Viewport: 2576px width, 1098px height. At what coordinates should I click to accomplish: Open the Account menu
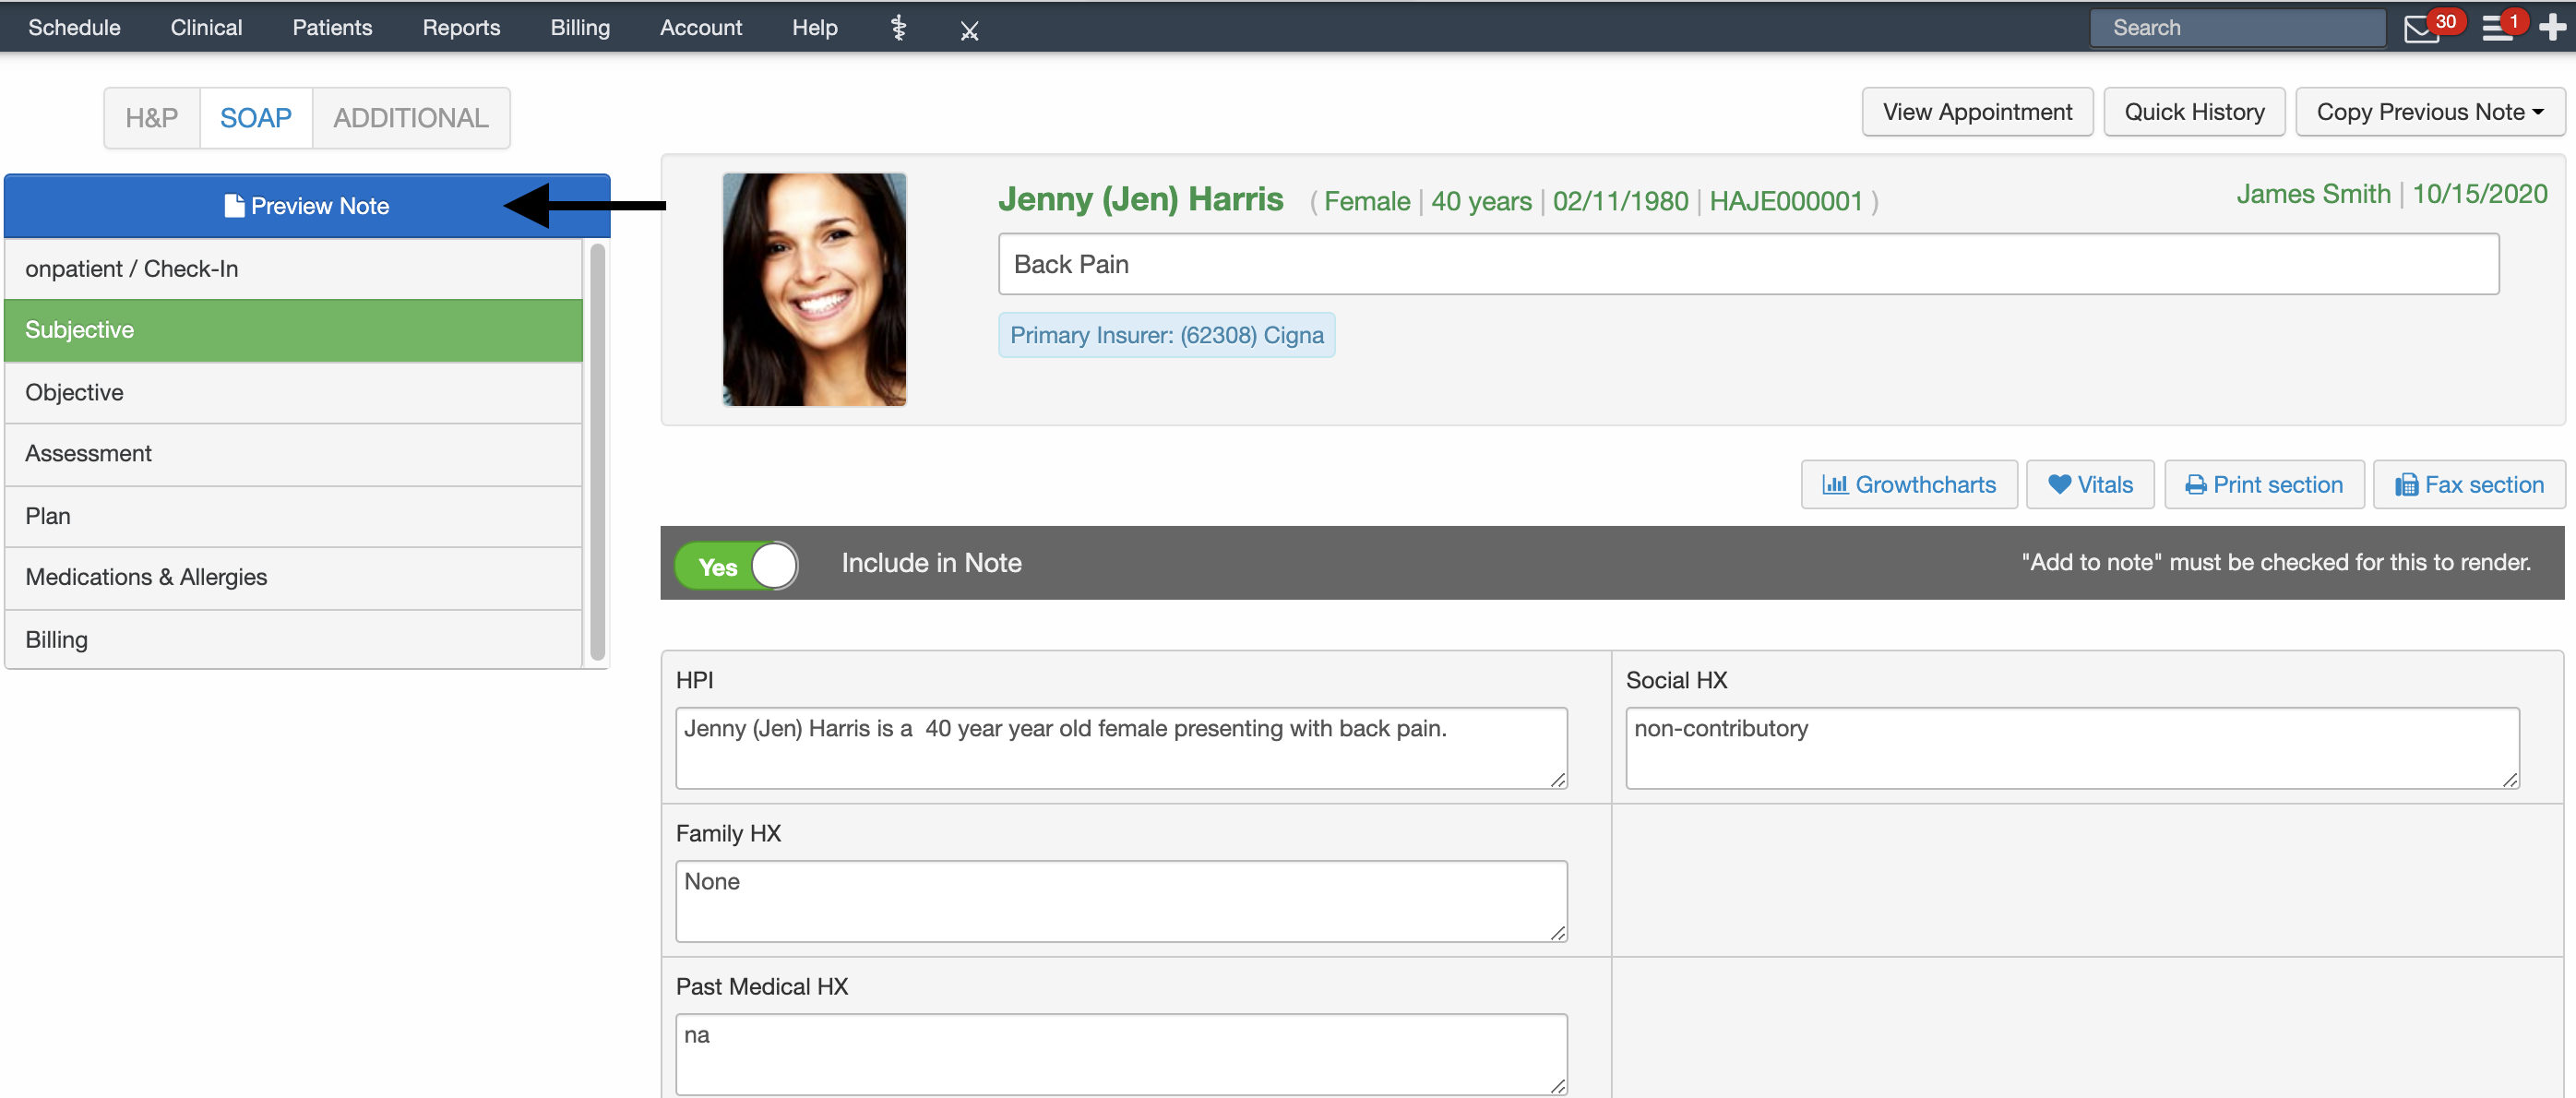click(x=700, y=27)
